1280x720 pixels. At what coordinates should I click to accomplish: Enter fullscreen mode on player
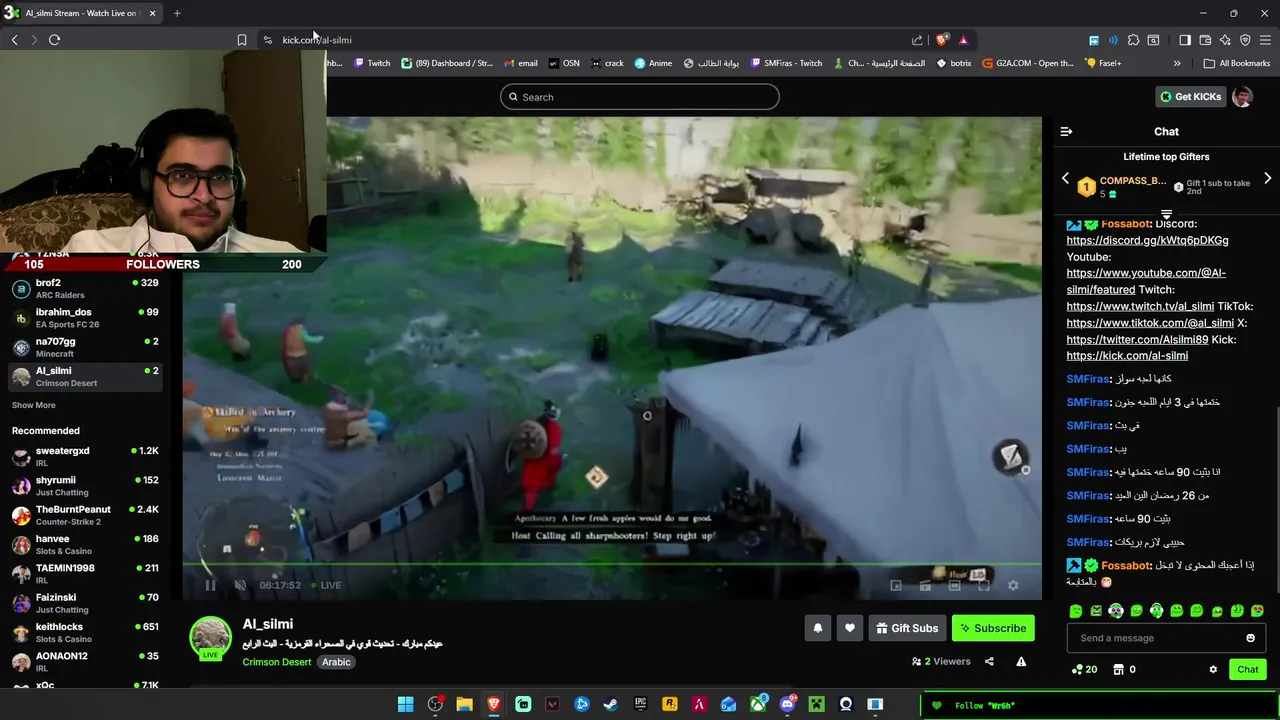click(984, 585)
